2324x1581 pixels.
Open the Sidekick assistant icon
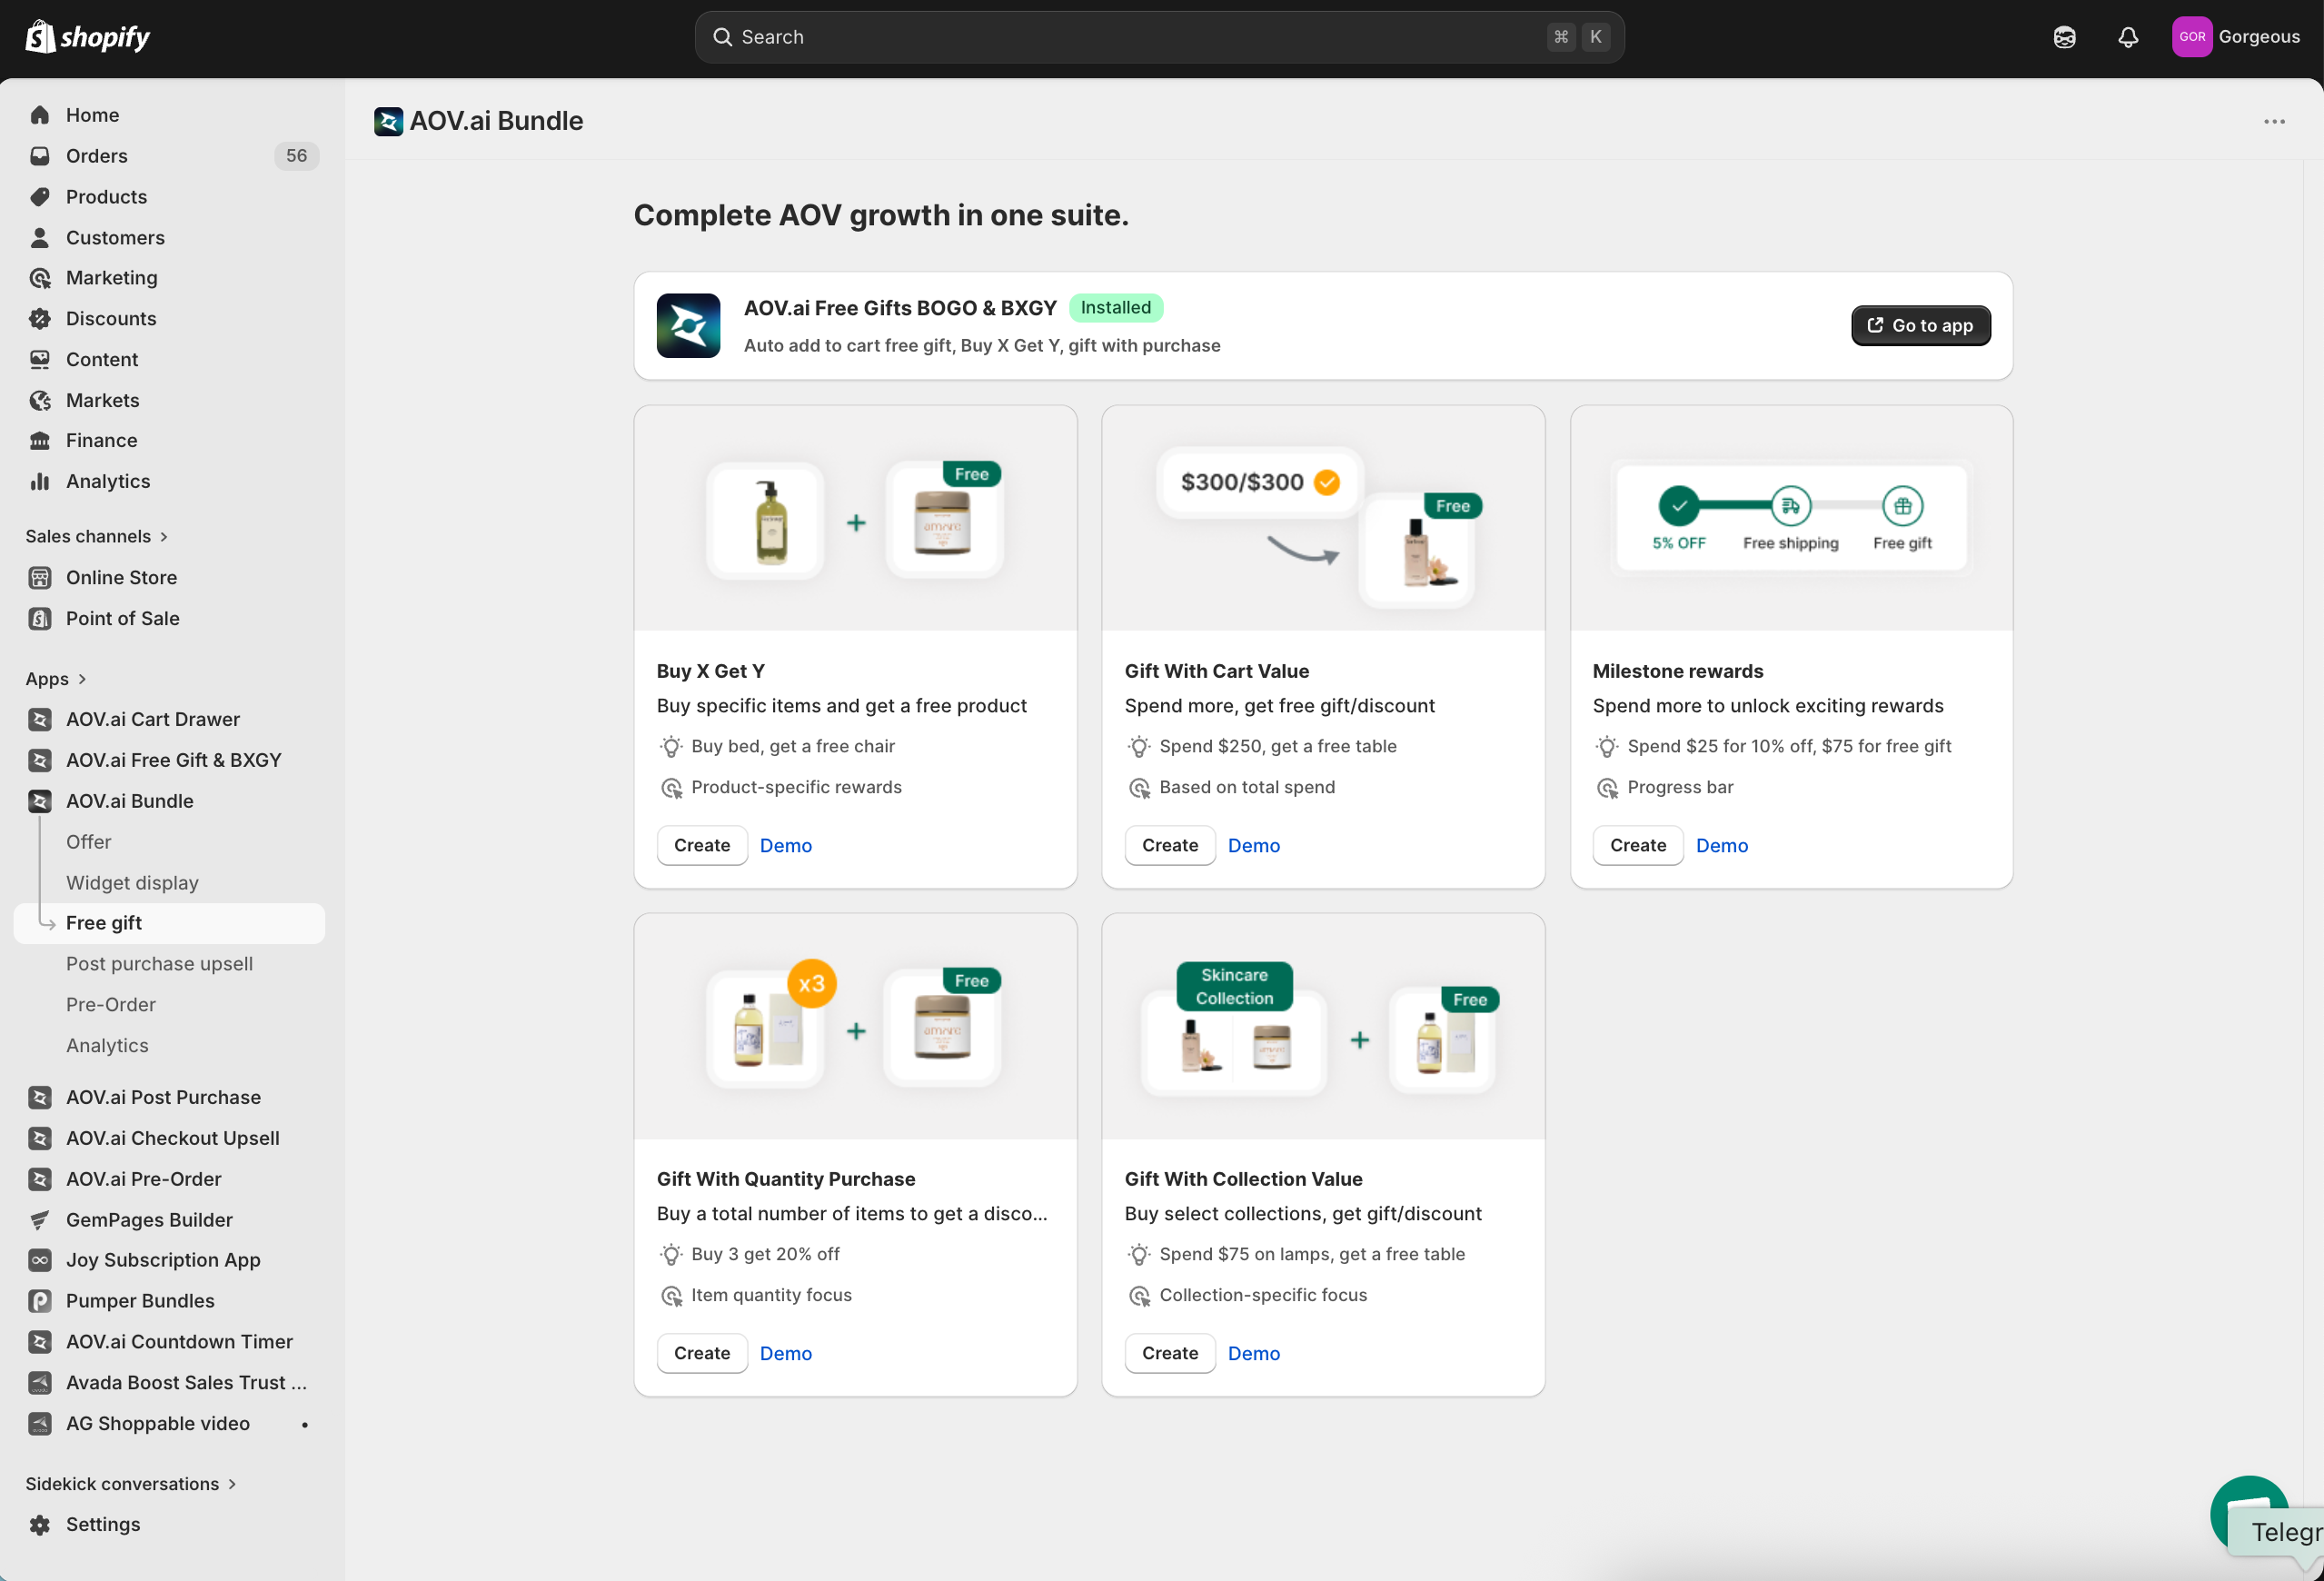tap(2064, 37)
